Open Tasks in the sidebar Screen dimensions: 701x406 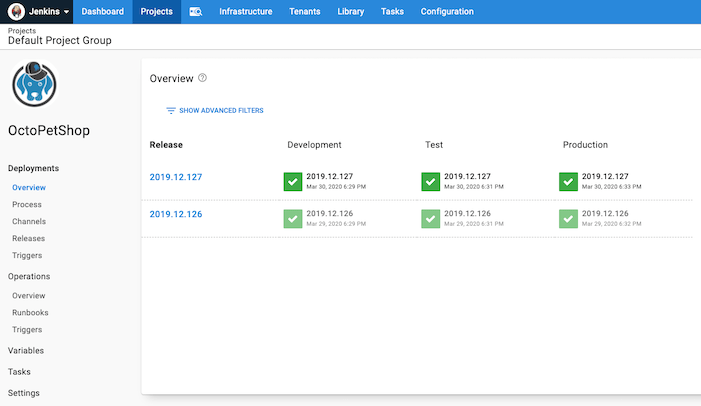(19, 372)
